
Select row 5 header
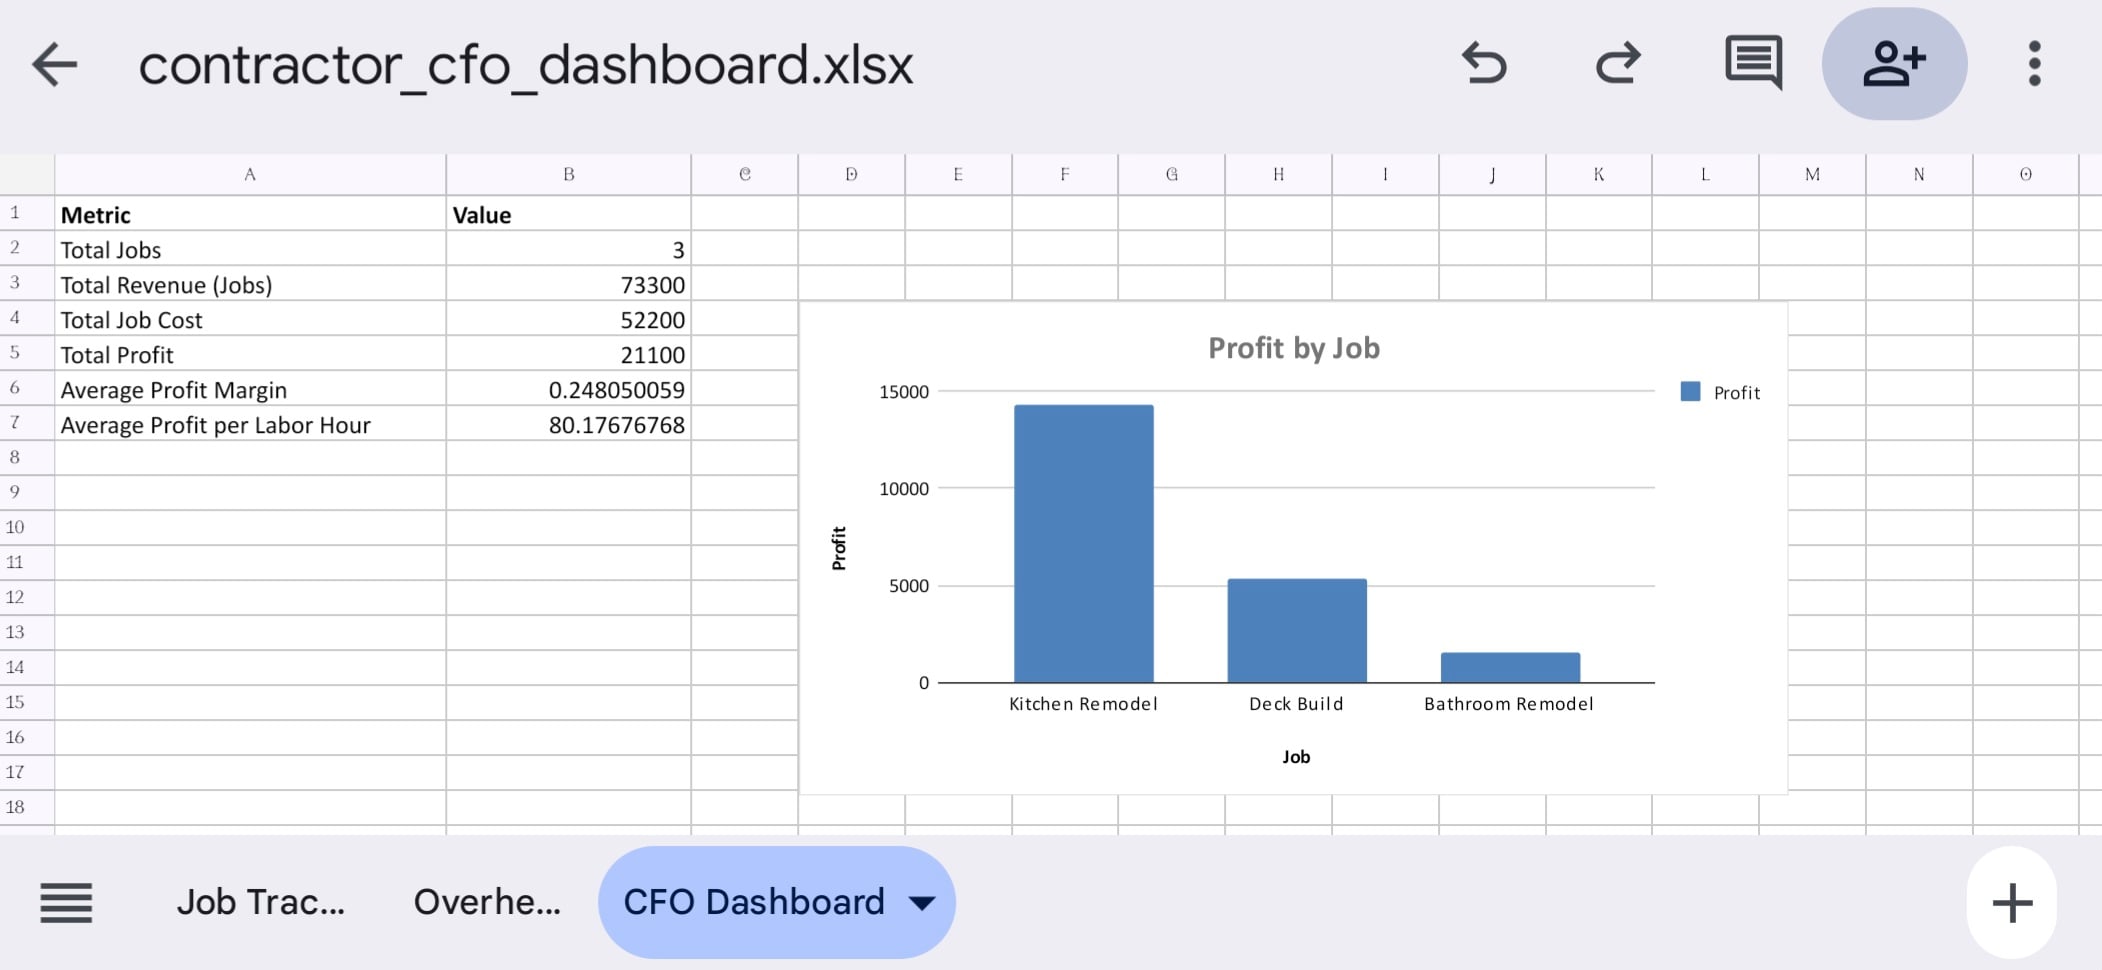15,353
